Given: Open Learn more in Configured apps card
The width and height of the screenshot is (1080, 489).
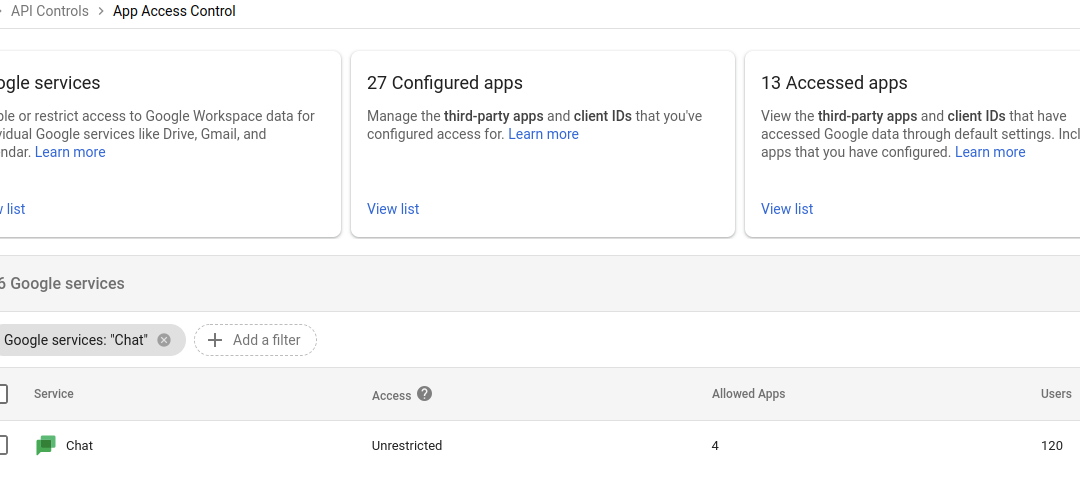Looking at the screenshot, I should (x=543, y=134).
